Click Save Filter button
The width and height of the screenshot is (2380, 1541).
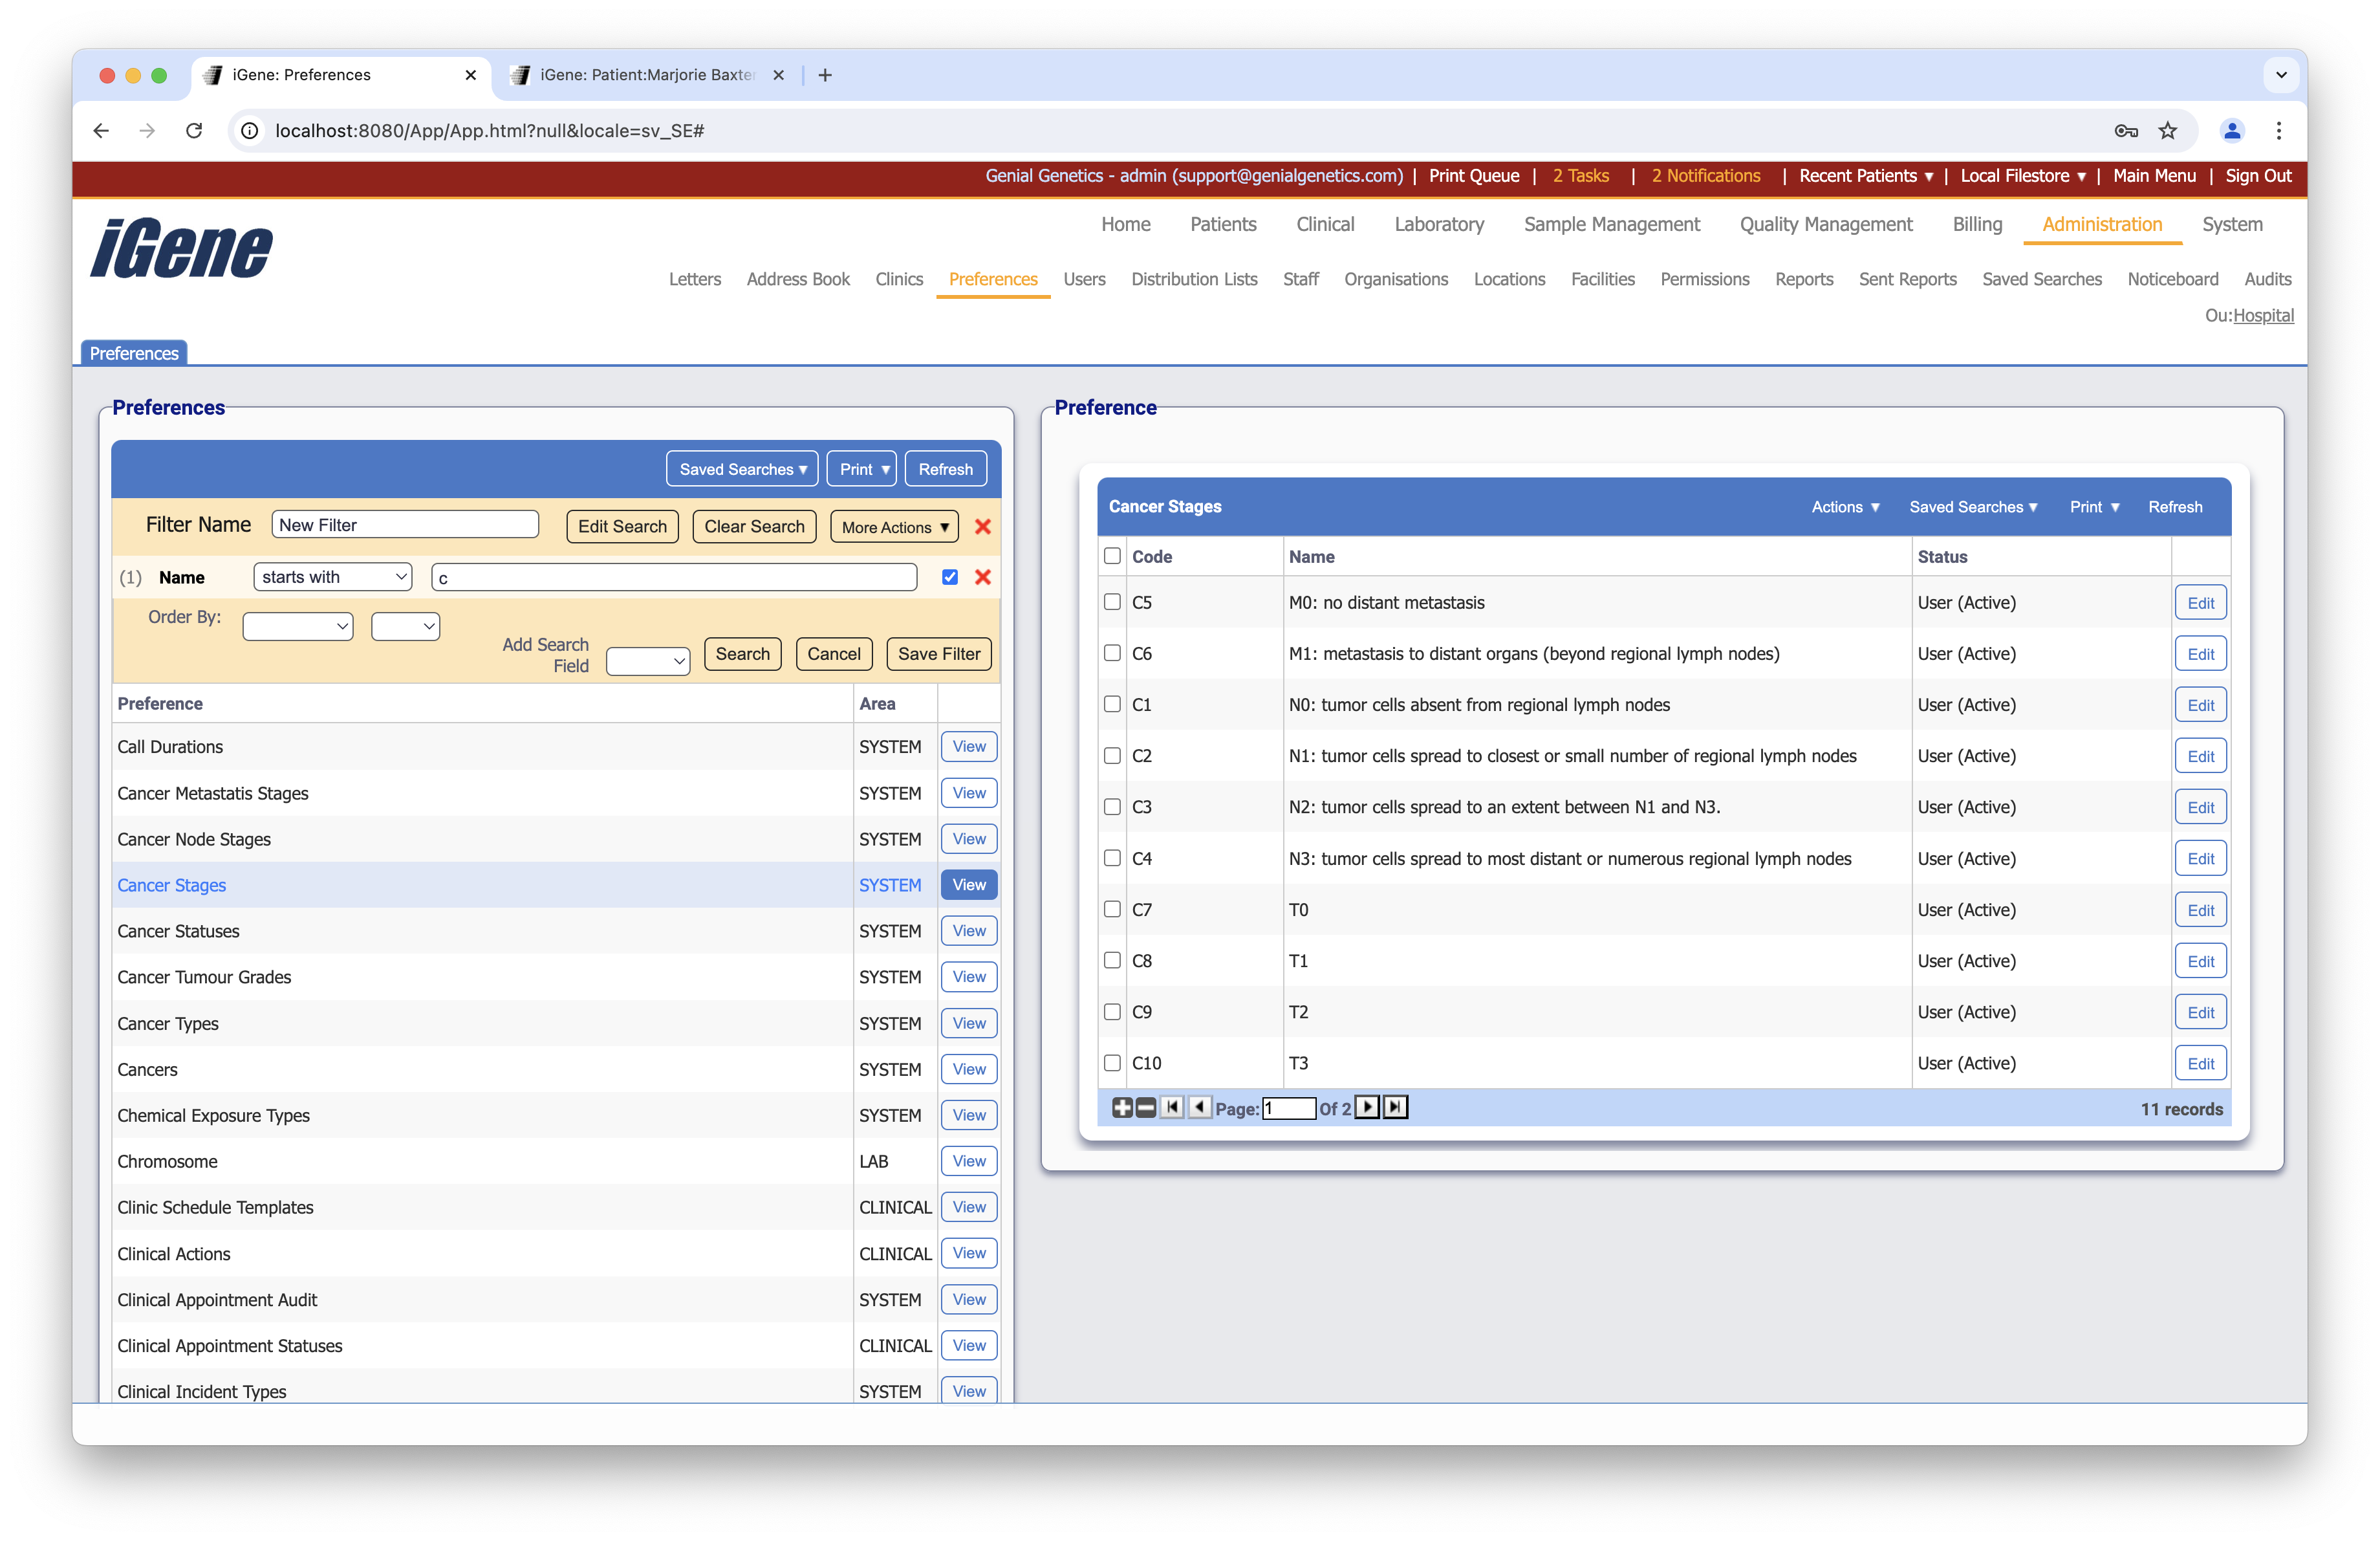click(938, 654)
